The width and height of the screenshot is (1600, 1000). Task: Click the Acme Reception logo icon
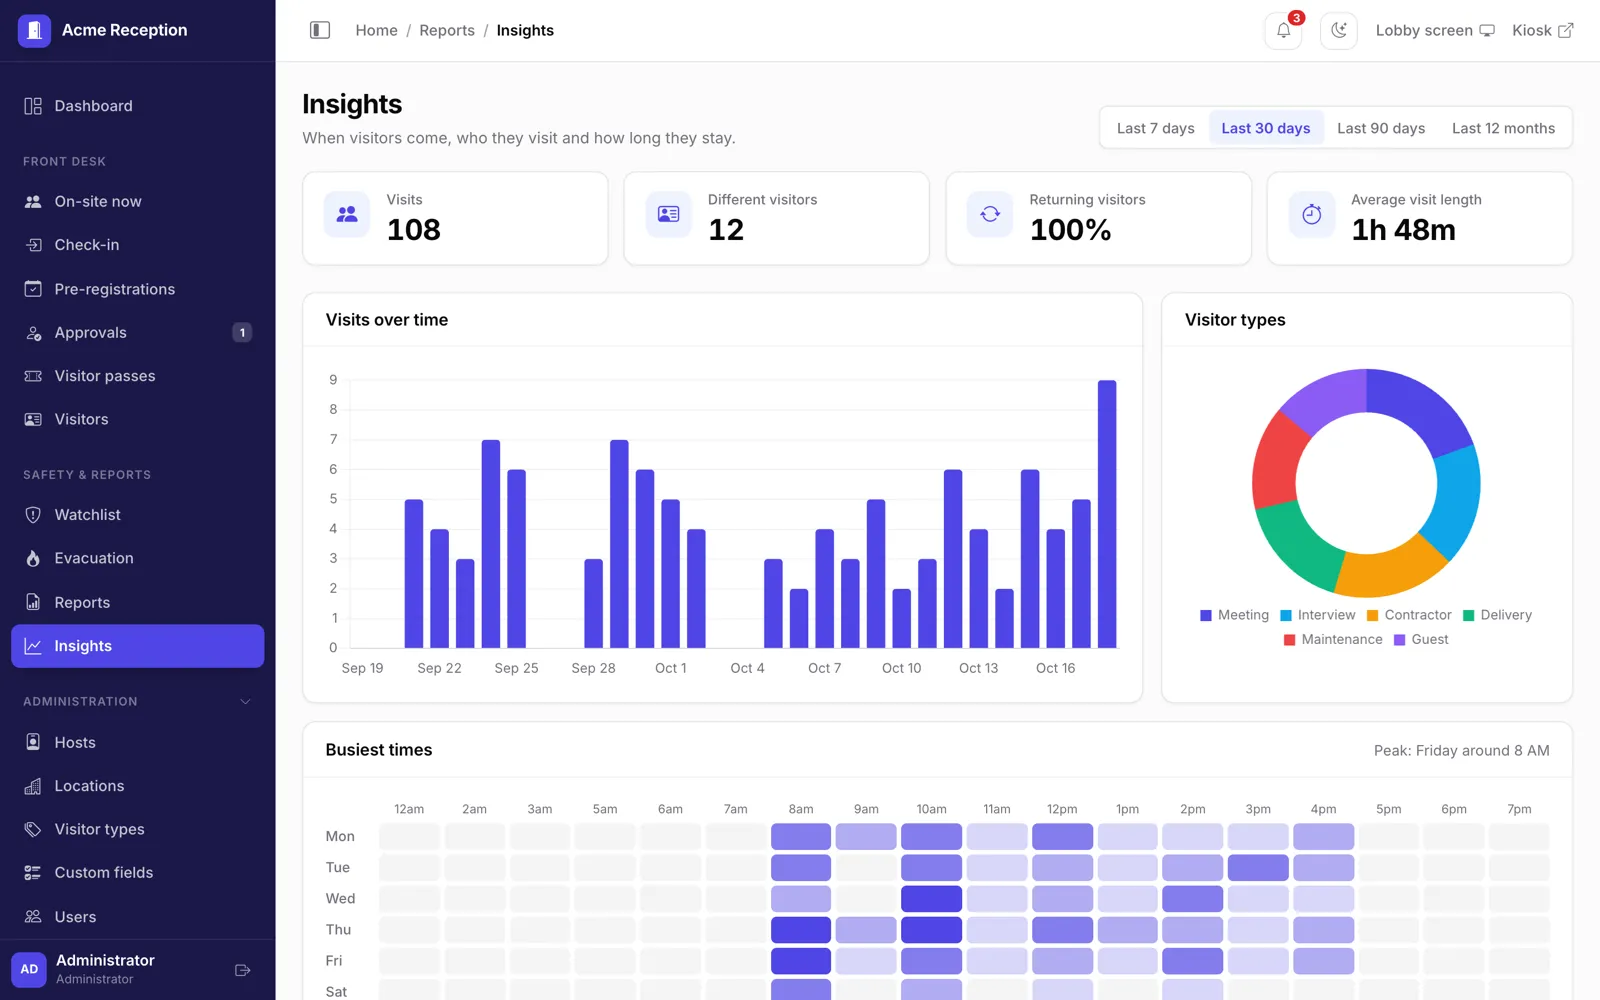click(34, 30)
